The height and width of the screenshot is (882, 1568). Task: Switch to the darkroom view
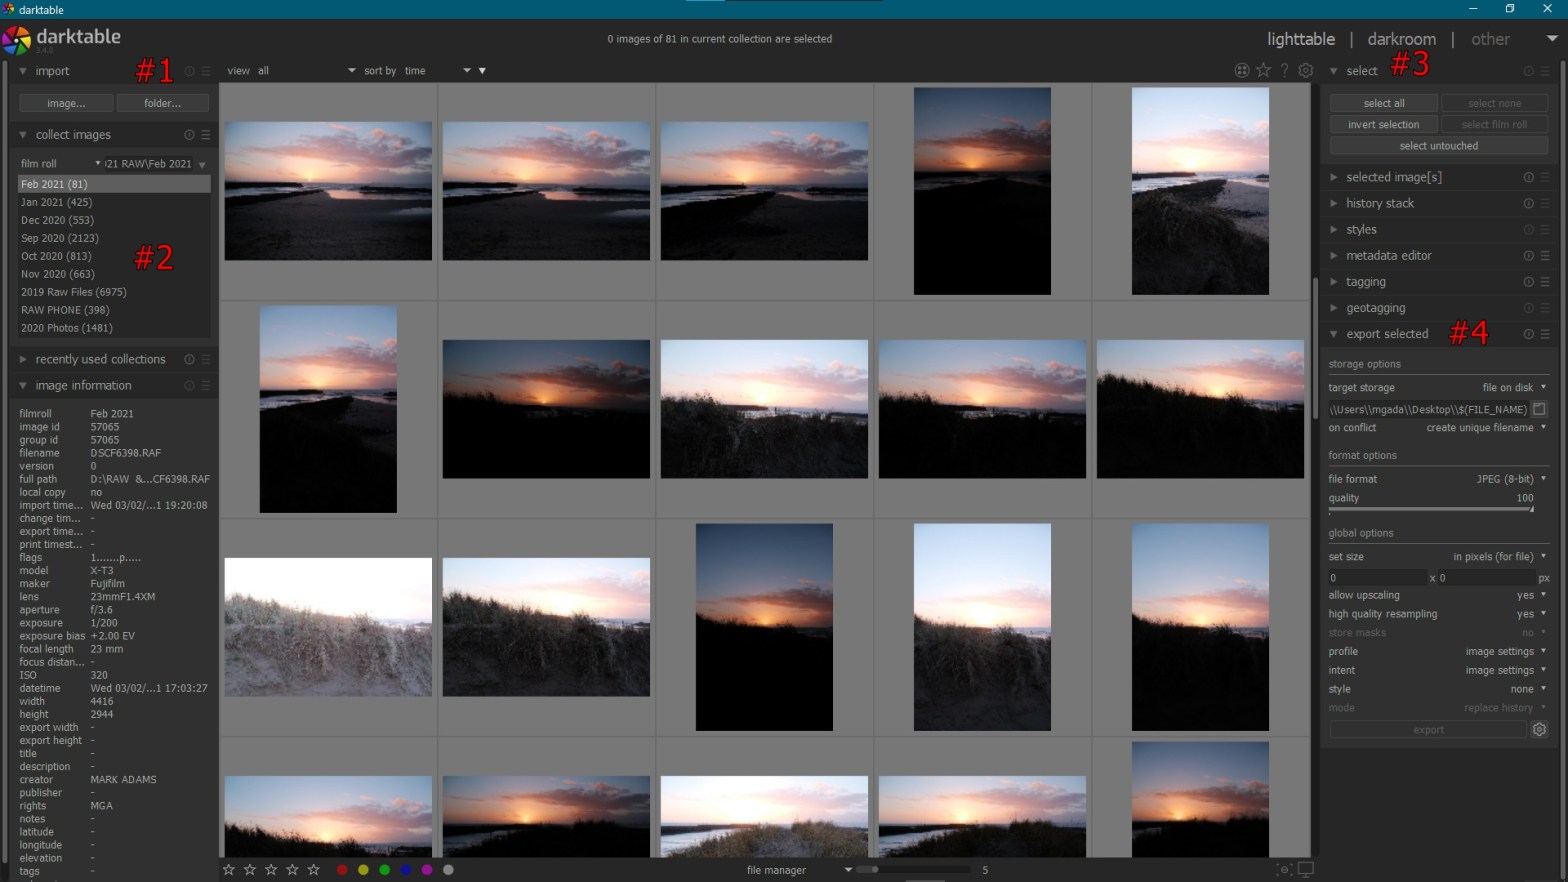[1401, 39]
